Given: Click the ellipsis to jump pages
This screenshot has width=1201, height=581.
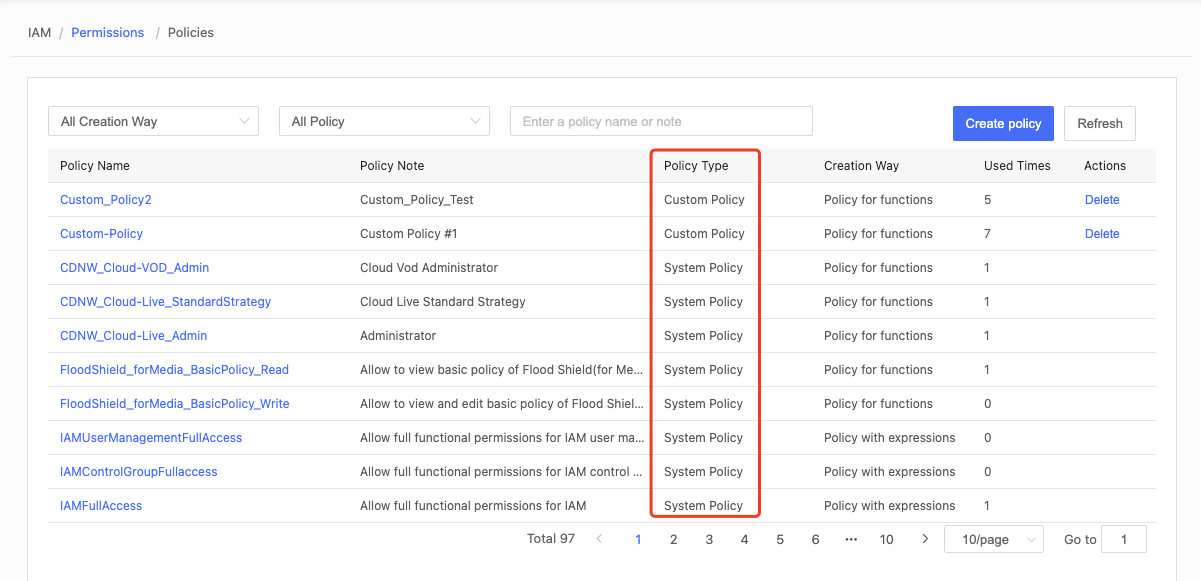Looking at the screenshot, I should click(x=851, y=538).
